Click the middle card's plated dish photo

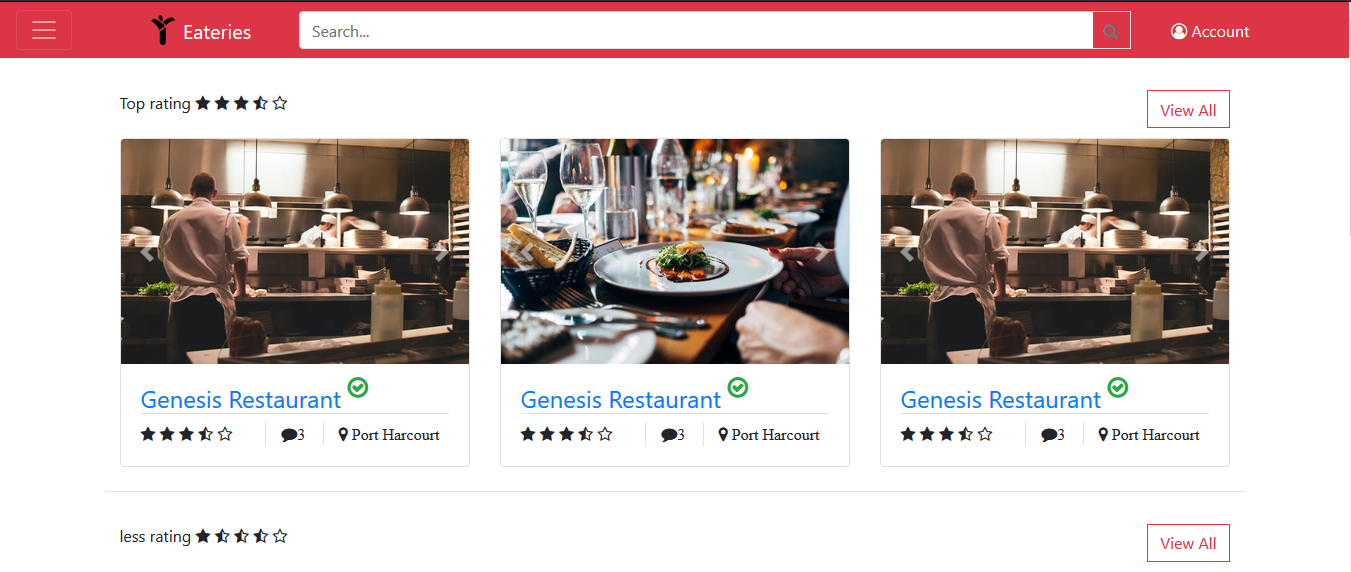tap(675, 252)
